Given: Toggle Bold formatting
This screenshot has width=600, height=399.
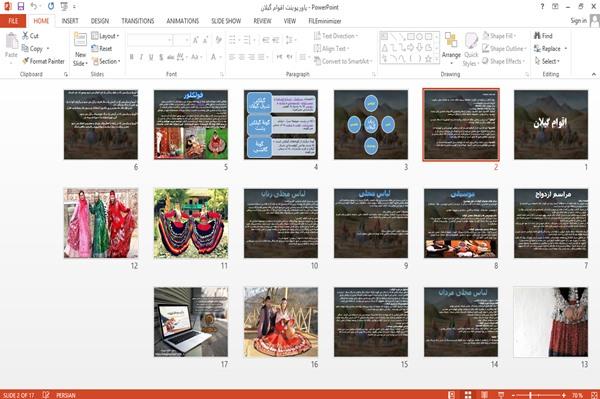Looking at the screenshot, I should point(131,57).
